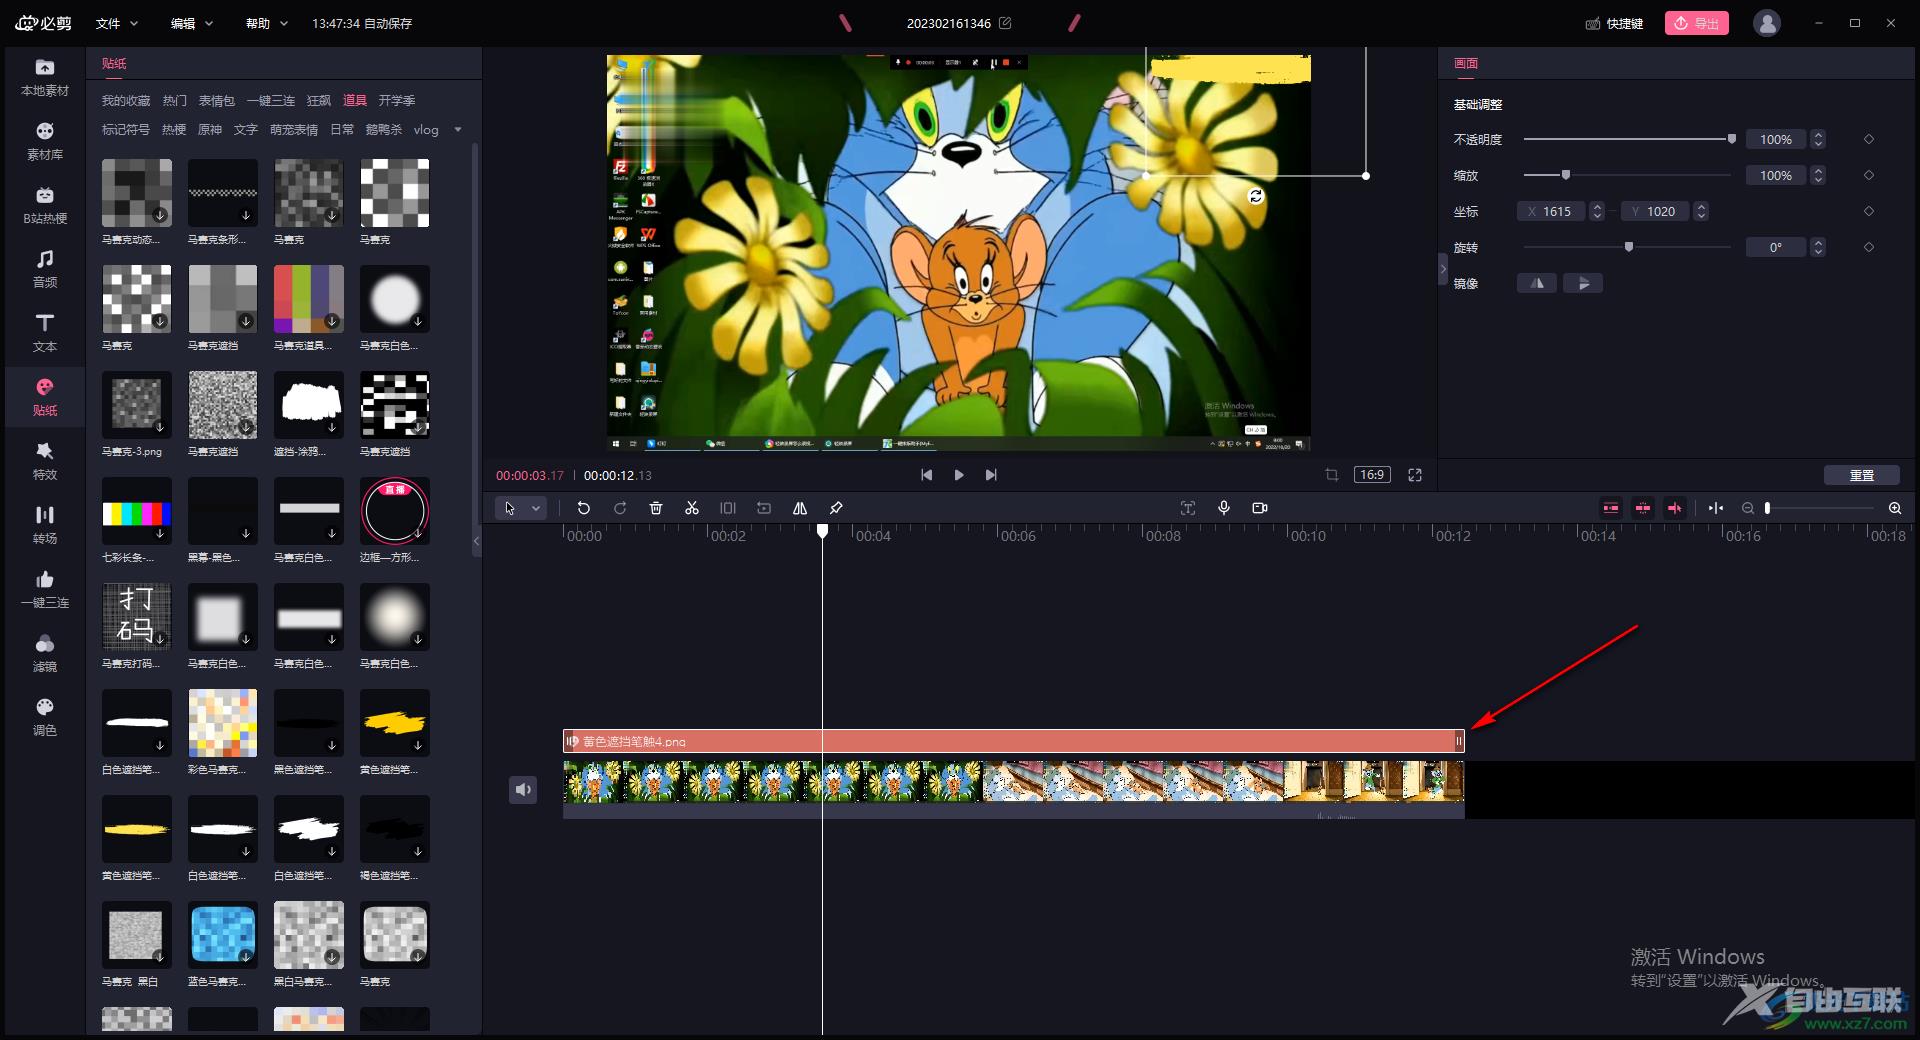The image size is (1920, 1040).
Task: Toggle scale keyframe diamond
Action: tap(1869, 175)
